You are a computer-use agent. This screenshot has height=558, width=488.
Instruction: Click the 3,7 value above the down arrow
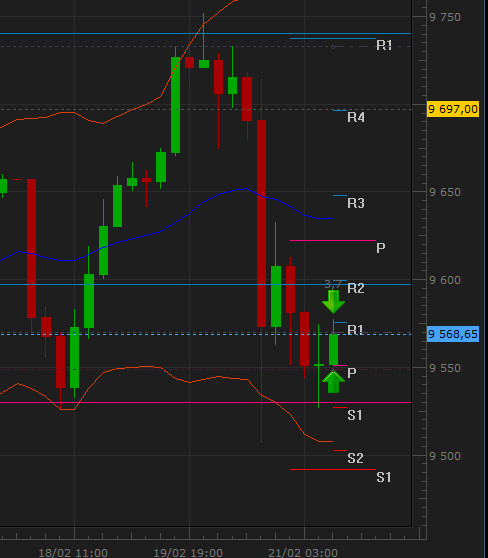pyautogui.click(x=333, y=284)
